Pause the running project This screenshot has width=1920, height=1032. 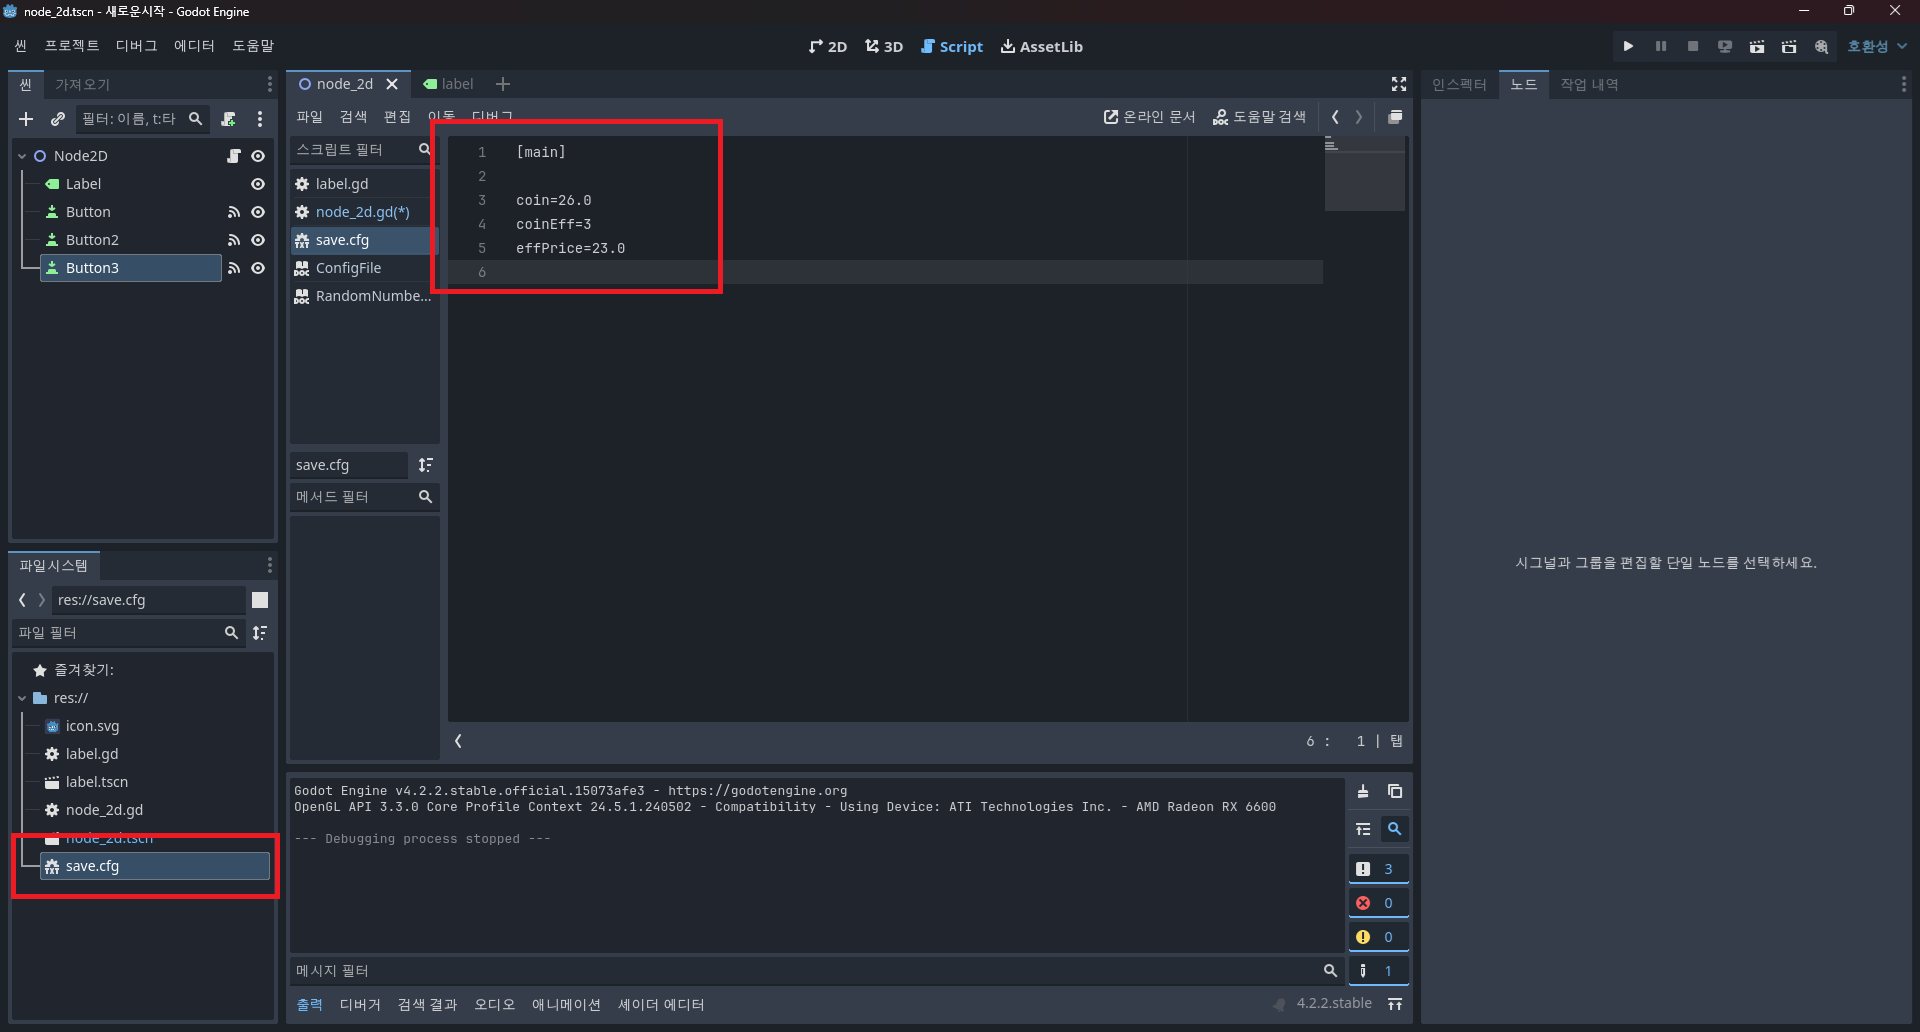click(1660, 46)
